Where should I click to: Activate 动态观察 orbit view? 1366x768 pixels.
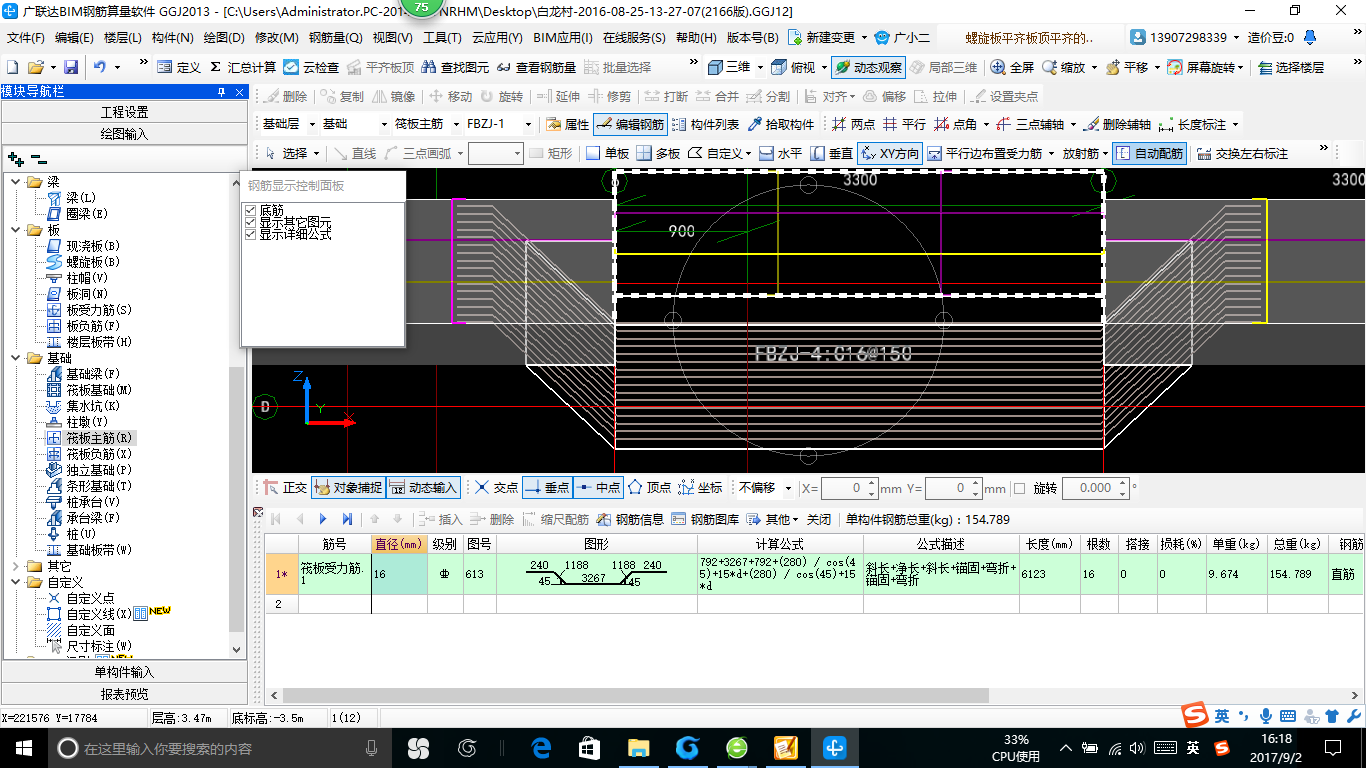pyautogui.click(x=867, y=67)
